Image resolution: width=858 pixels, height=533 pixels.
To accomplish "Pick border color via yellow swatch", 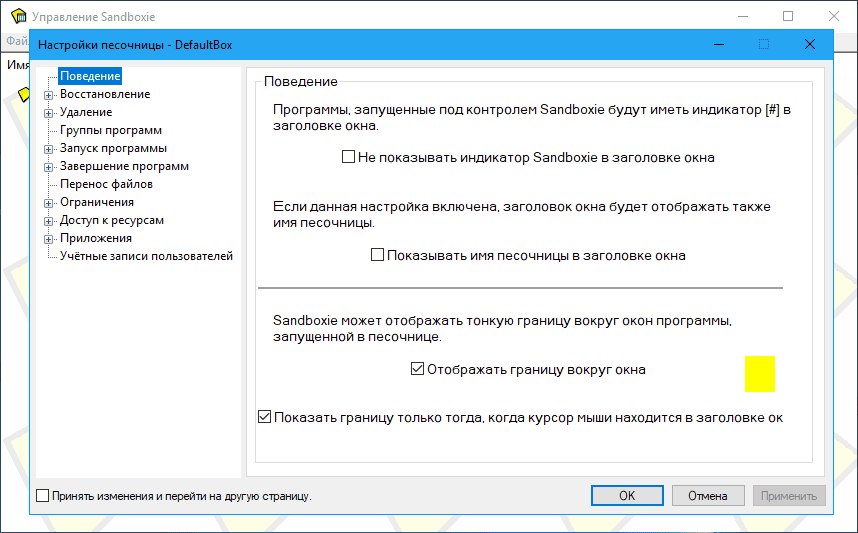I will pyautogui.click(x=760, y=374).
